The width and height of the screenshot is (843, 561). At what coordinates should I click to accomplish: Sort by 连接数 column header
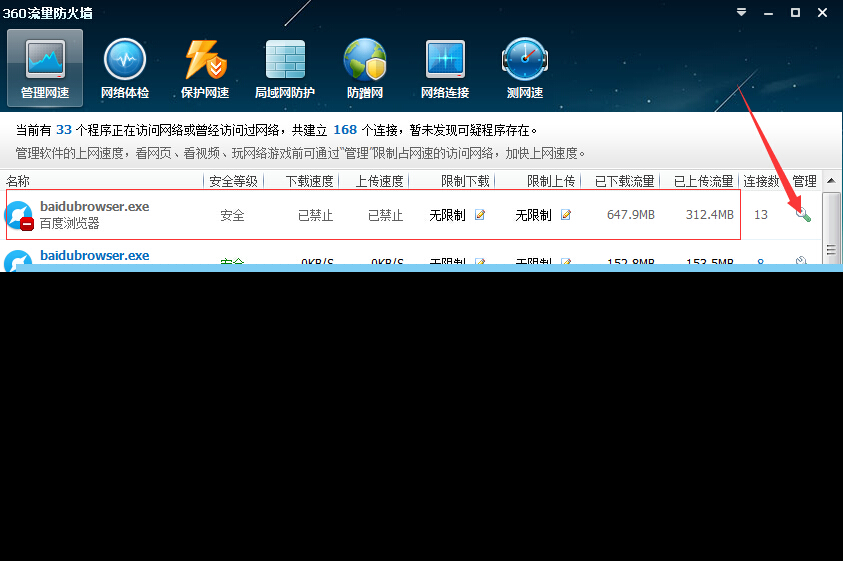(x=761, y=181)
